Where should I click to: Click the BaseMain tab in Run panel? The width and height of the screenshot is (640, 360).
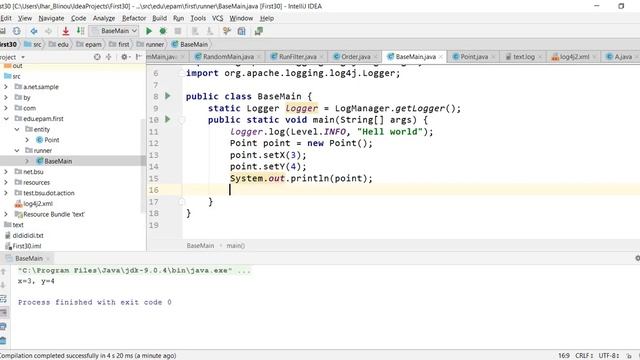point(29,258)
